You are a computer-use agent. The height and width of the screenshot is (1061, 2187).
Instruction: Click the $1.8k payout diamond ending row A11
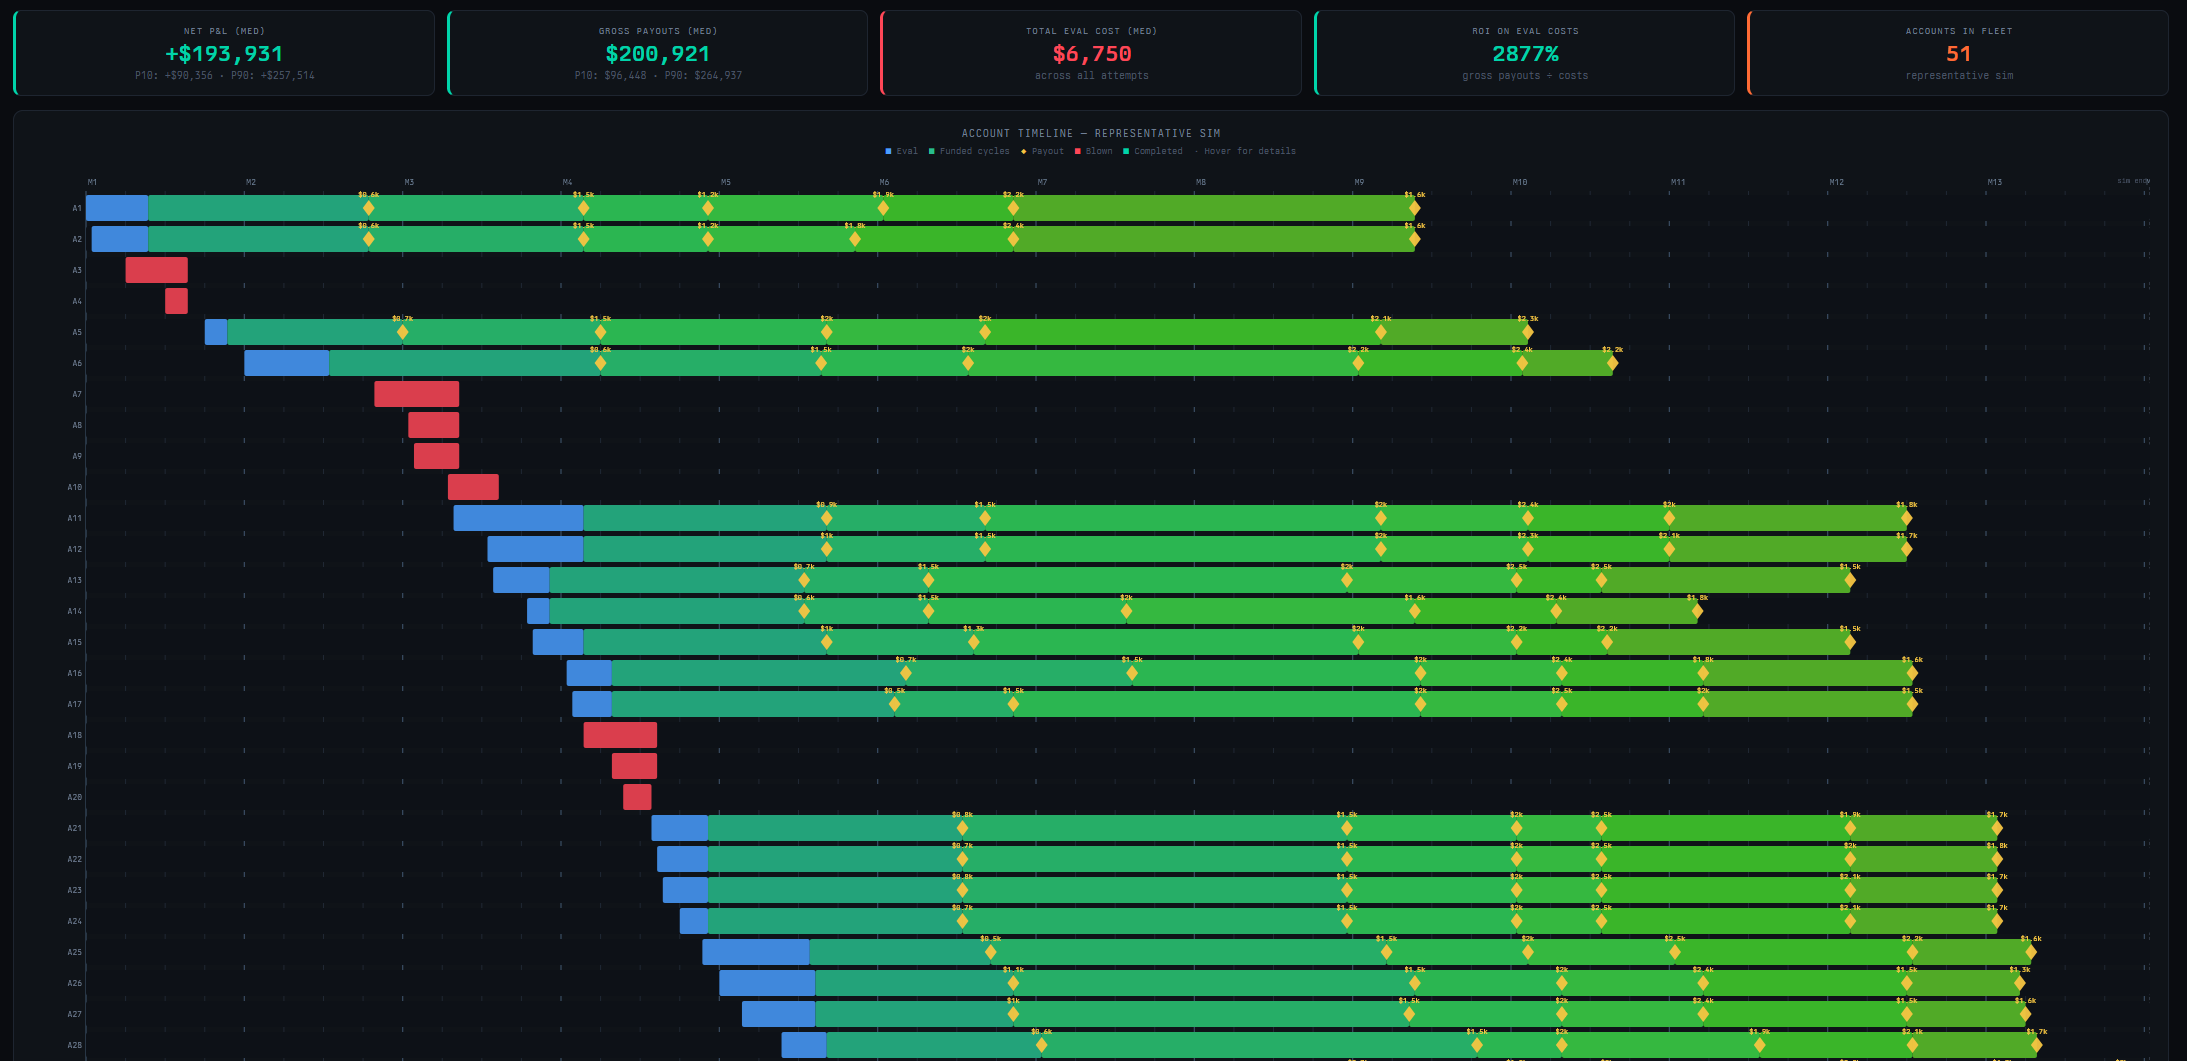(x=1905, y=518)
